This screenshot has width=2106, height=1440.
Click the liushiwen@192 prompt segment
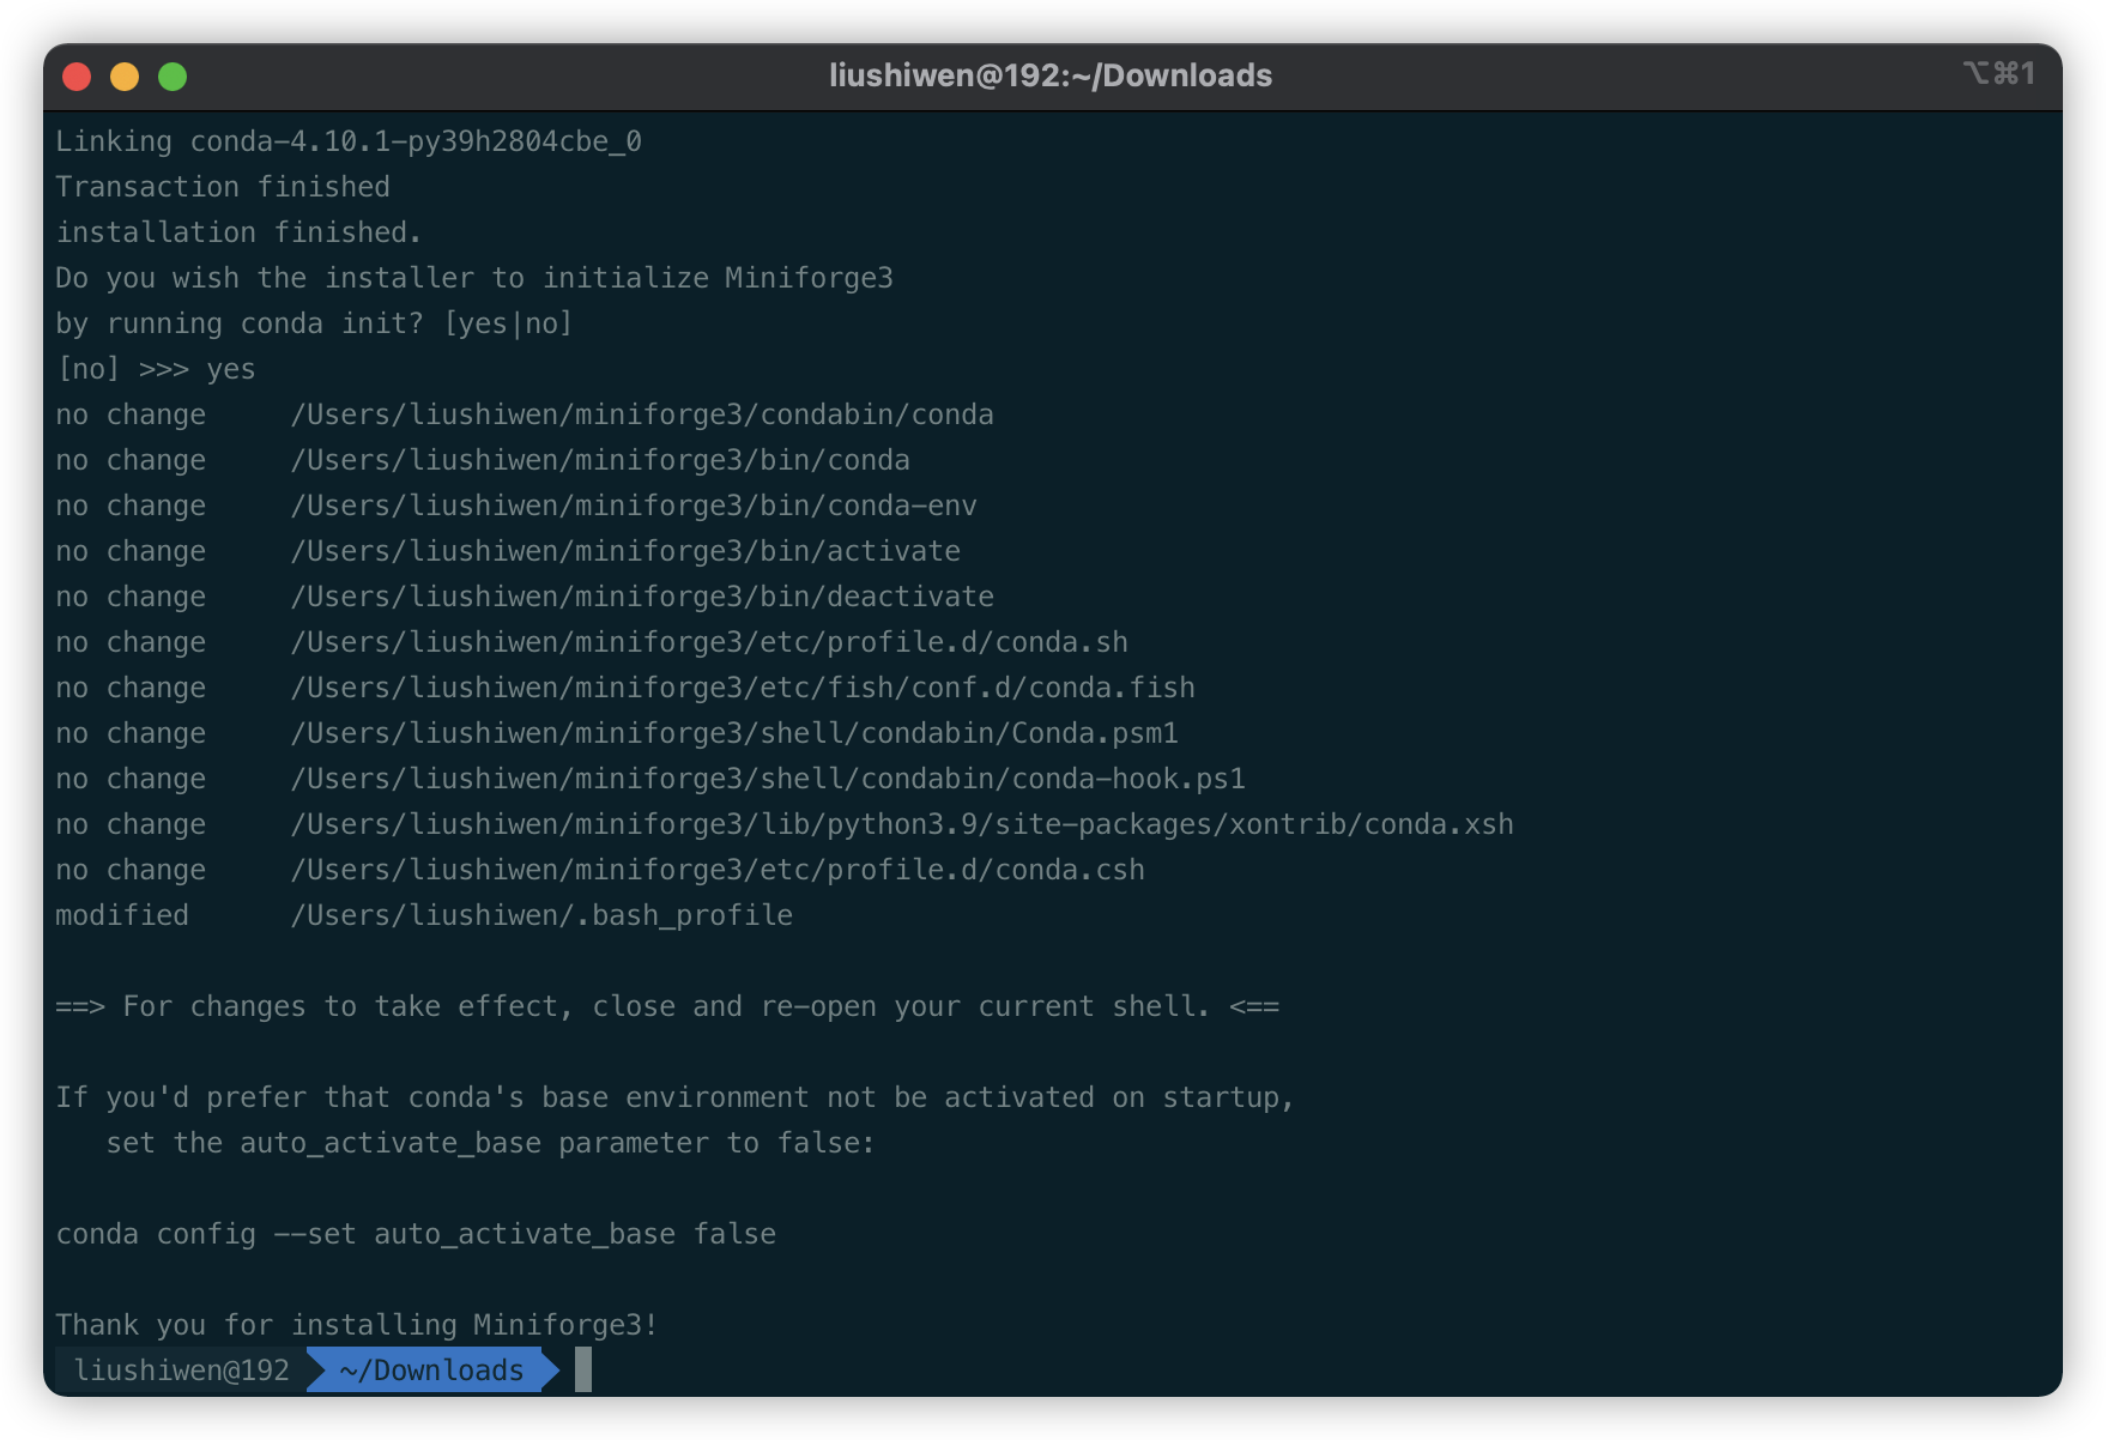click(x=181, y=1370)
